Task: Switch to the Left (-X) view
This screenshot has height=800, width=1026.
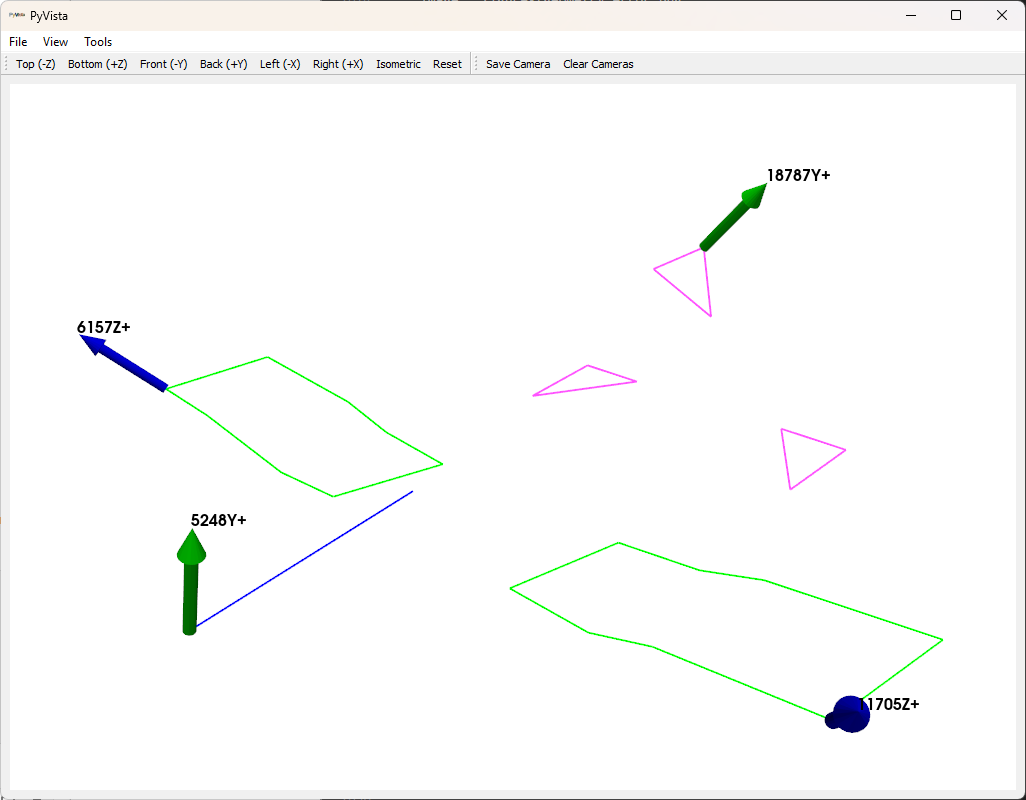Action: pyautogui.click(x=280, y=63)
